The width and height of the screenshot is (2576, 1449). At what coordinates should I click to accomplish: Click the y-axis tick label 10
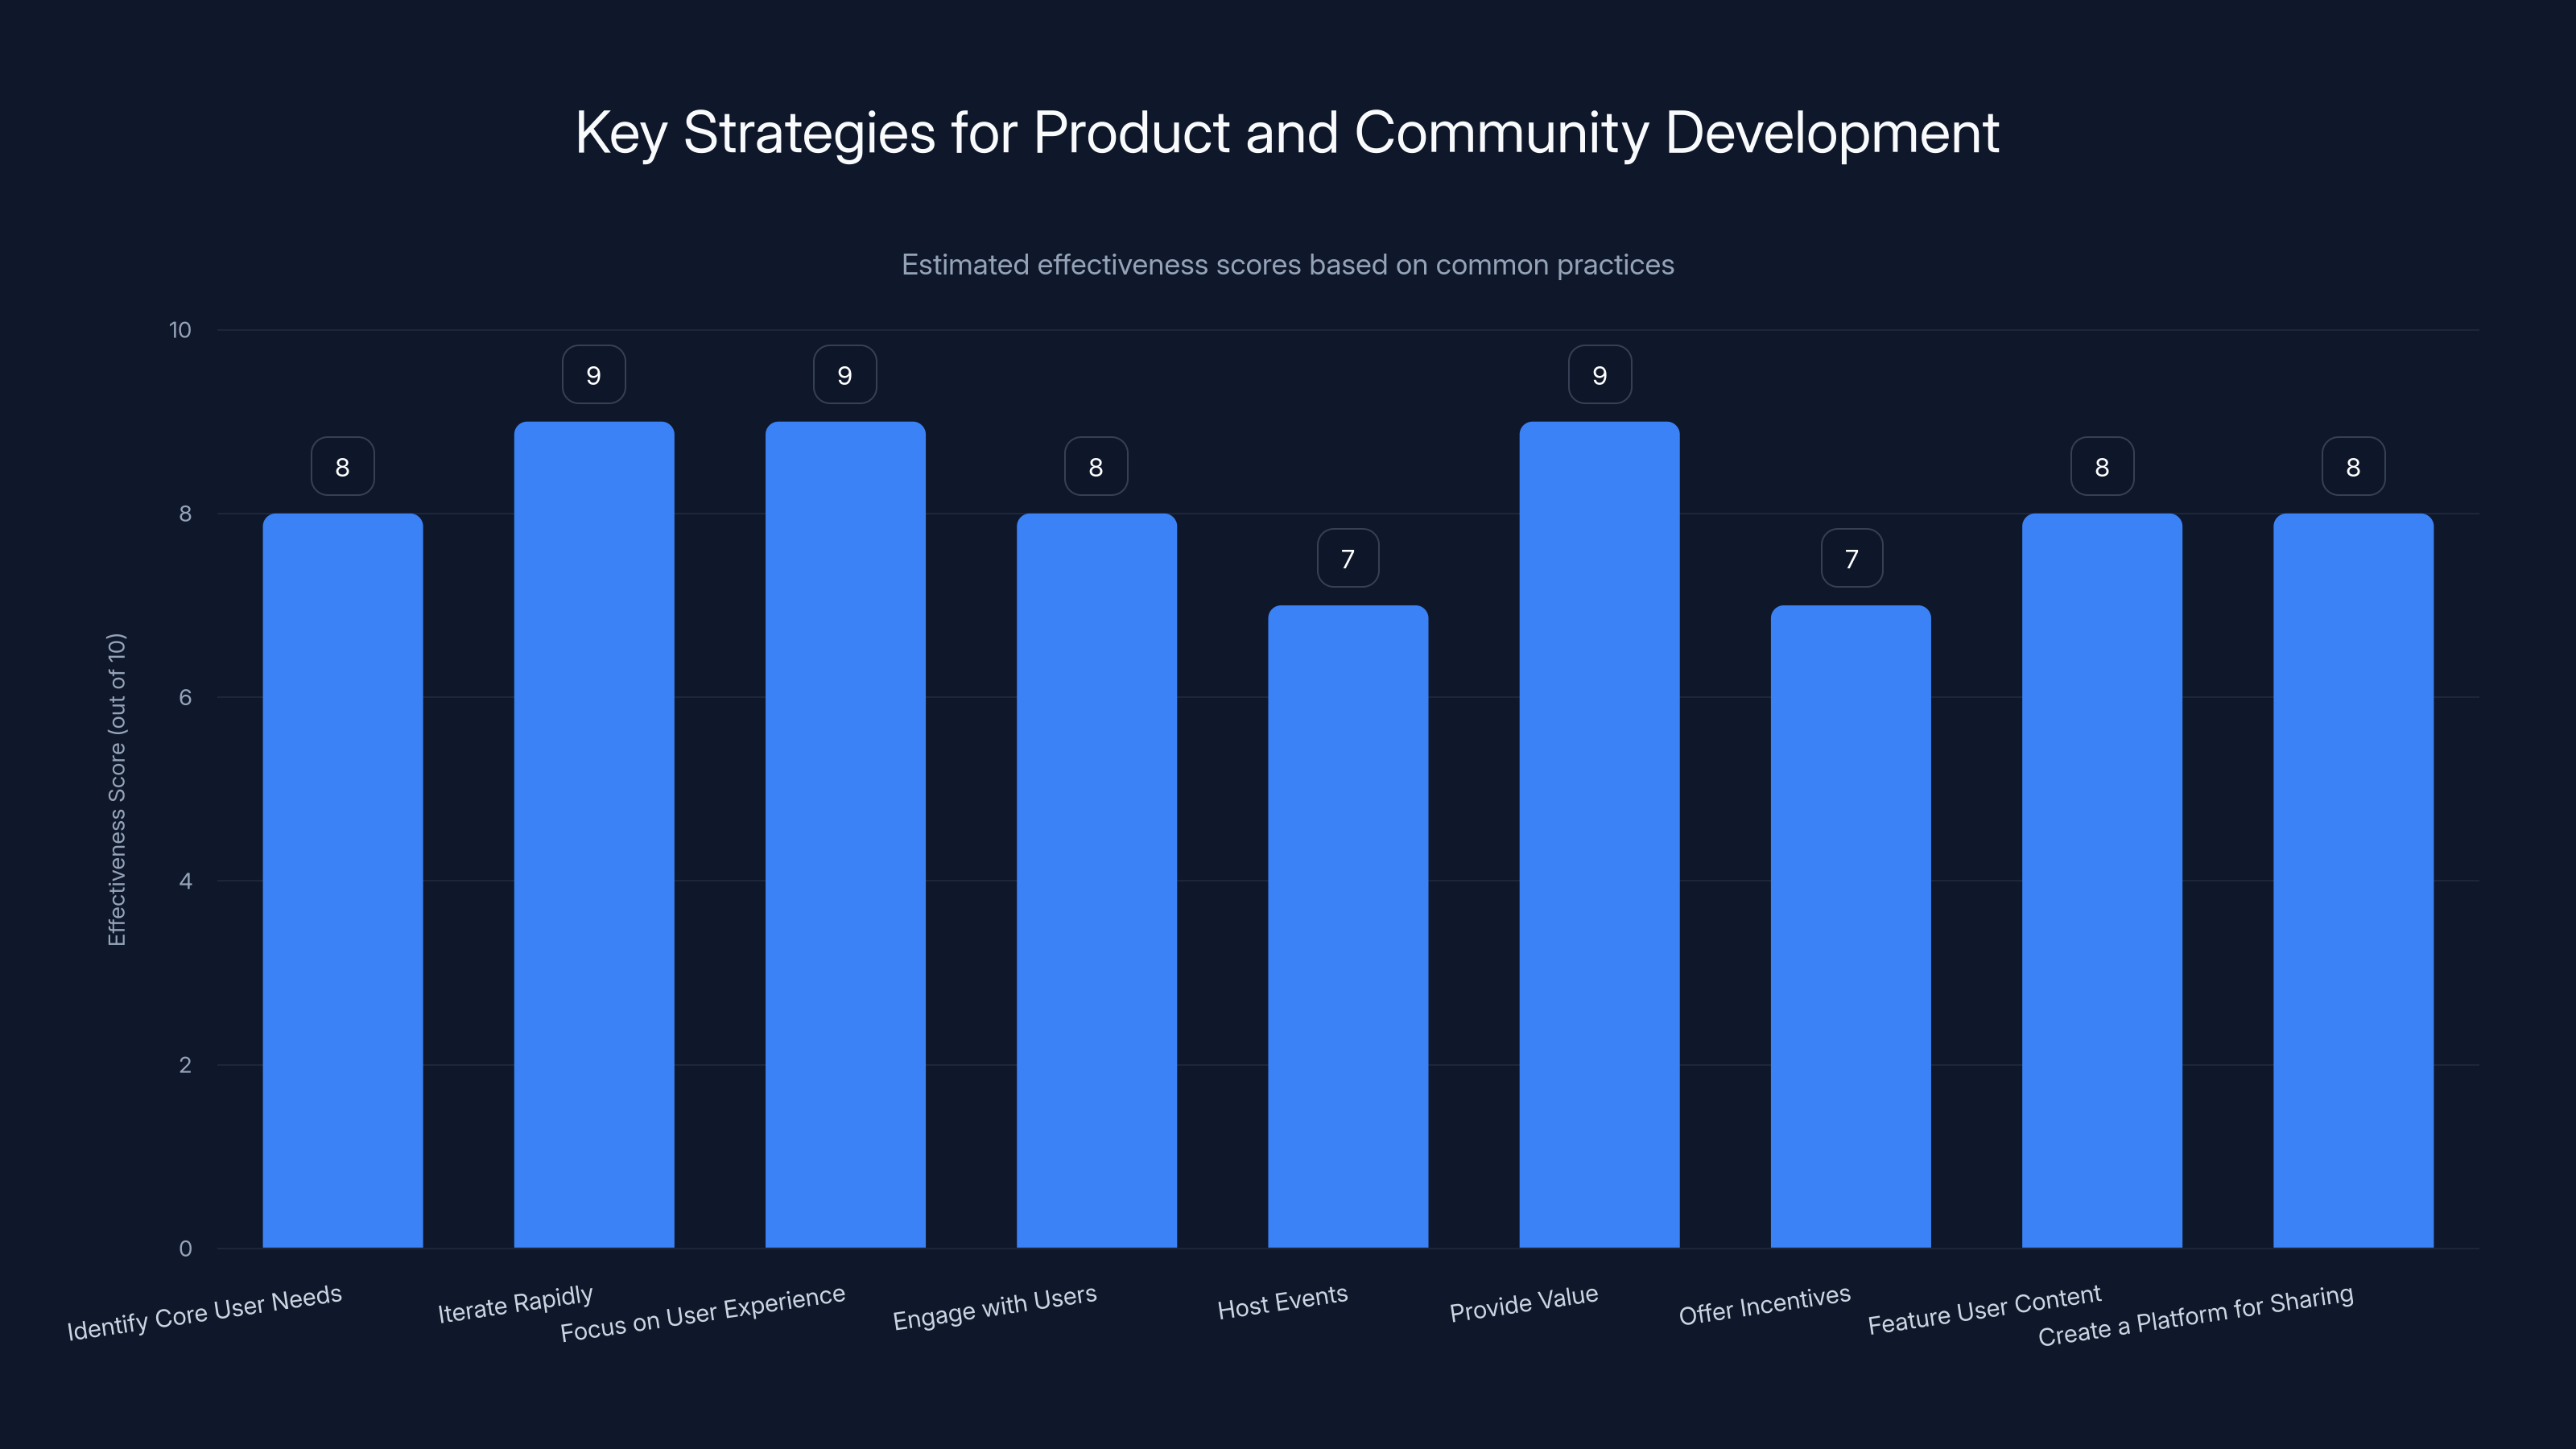click(180, 330)
